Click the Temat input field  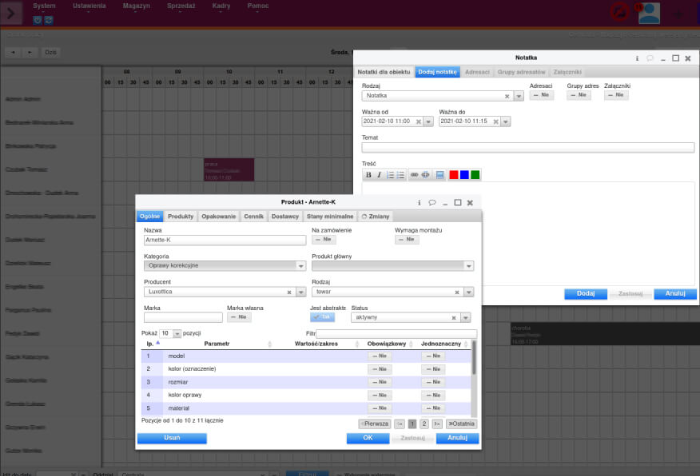coord(527,148)
